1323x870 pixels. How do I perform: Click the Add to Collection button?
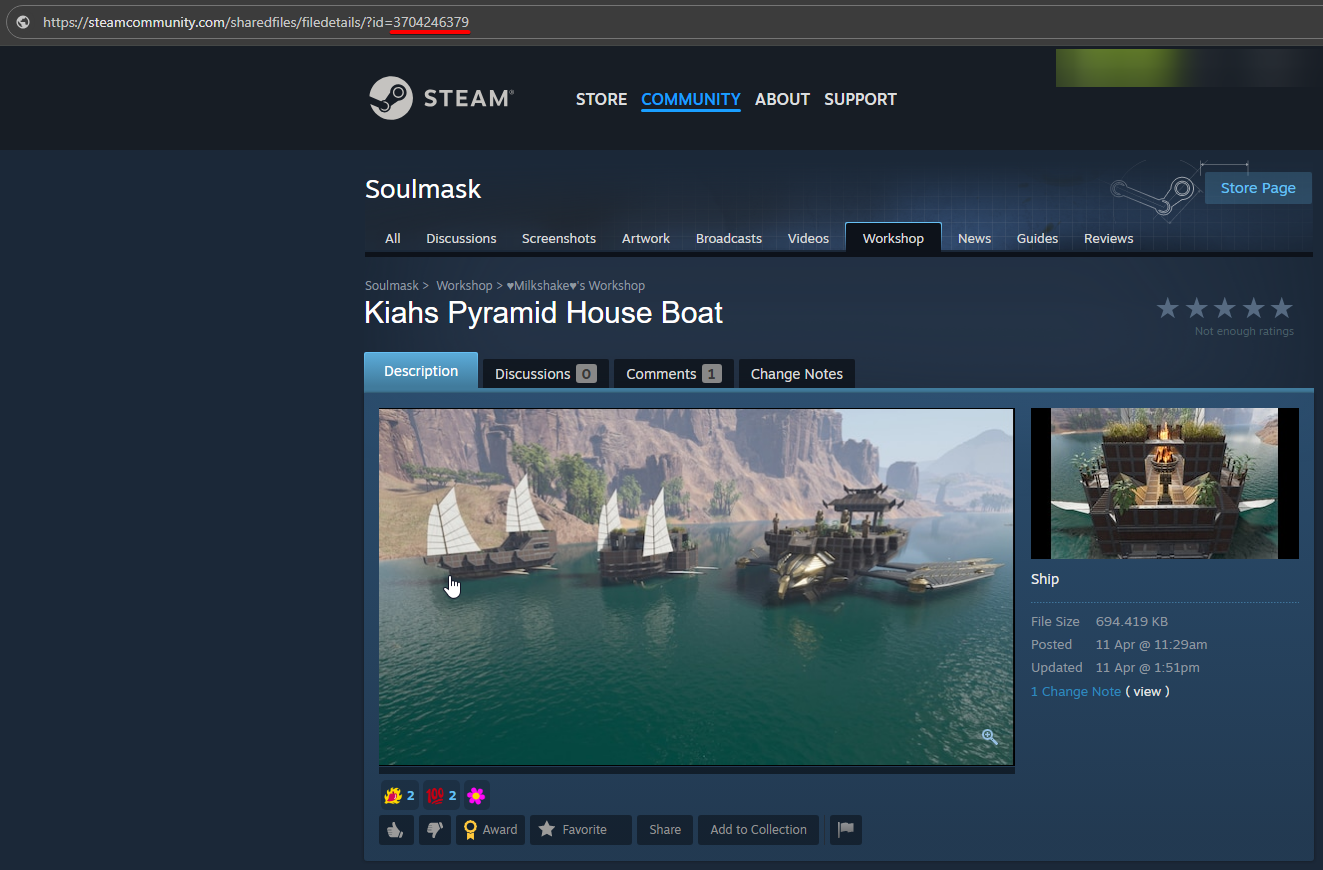point(758,830)
